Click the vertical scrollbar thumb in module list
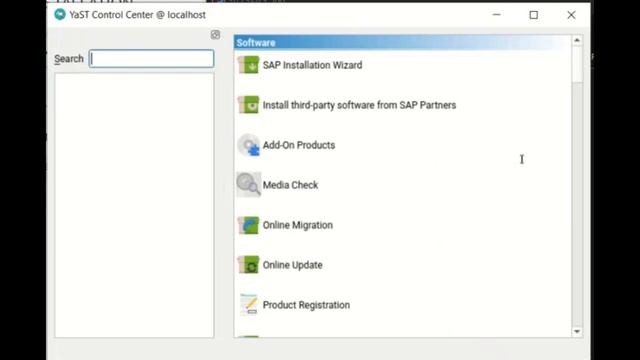The width and height of the screenshot is (640, 360). (x=577, y=64)
